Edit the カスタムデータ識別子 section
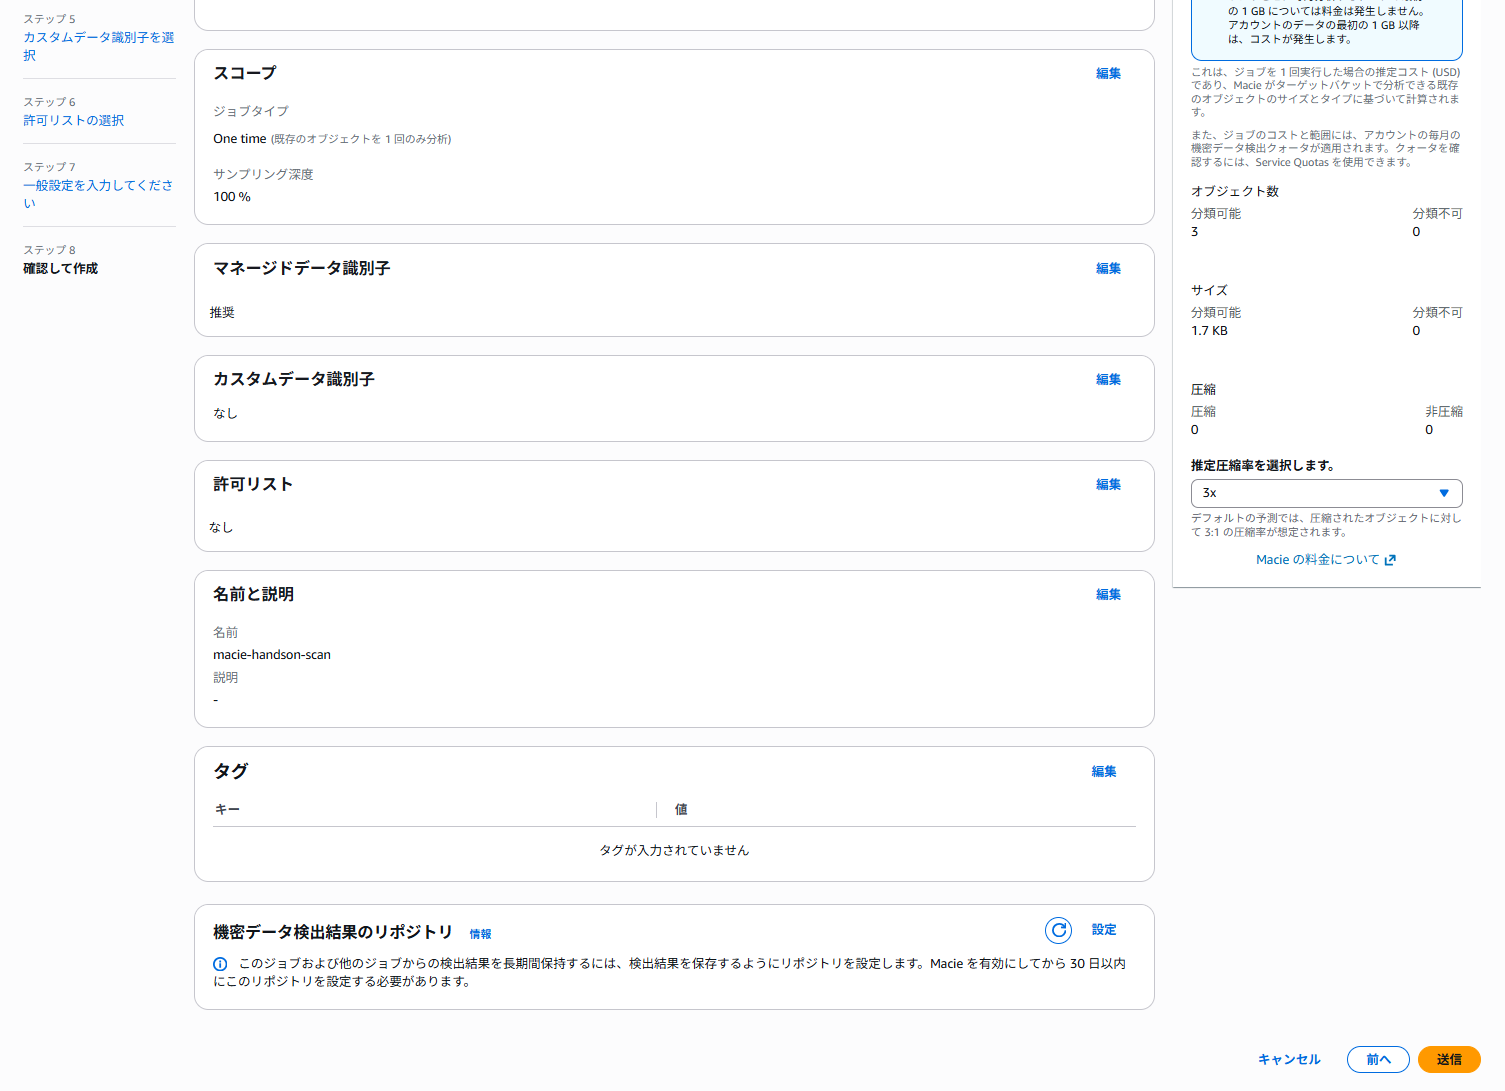This screenshot has height=1091, width=1505. [x=1108, y=379]
